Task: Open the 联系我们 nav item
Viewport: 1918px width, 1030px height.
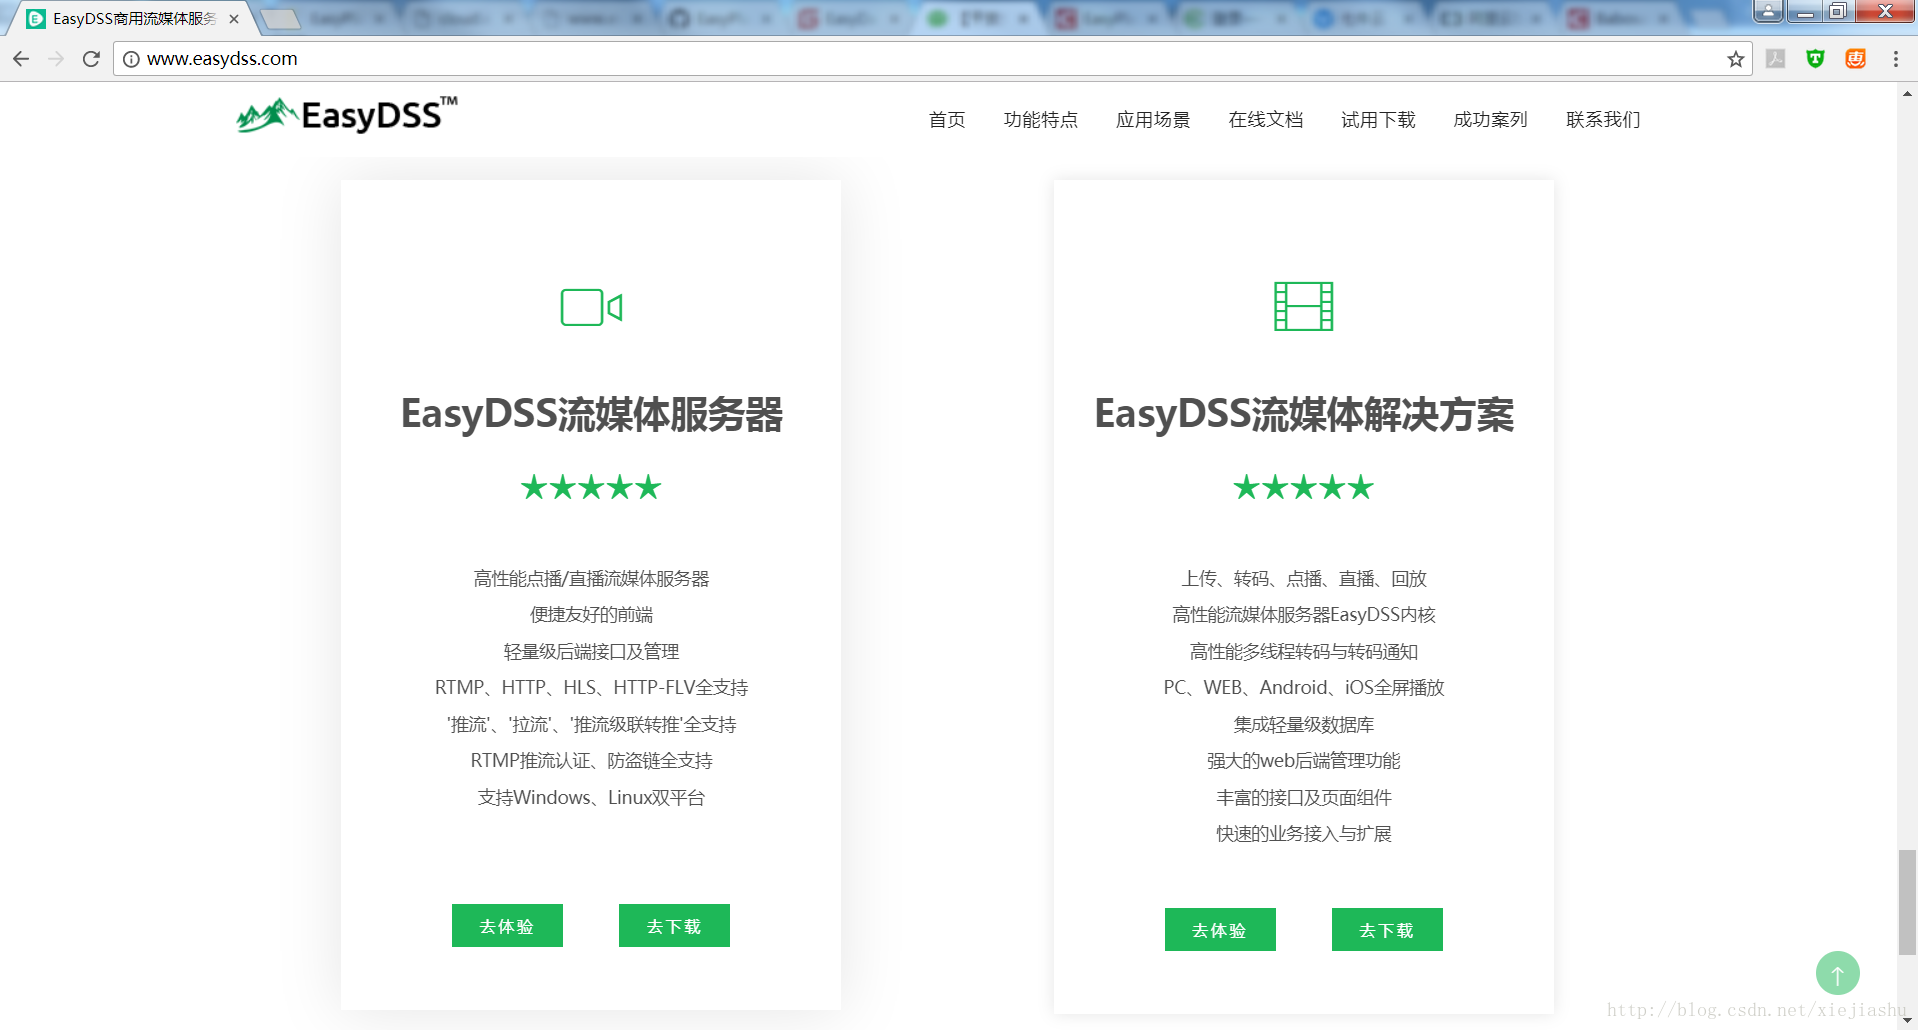Action: pyautogui.click(x=1603, y=120)
